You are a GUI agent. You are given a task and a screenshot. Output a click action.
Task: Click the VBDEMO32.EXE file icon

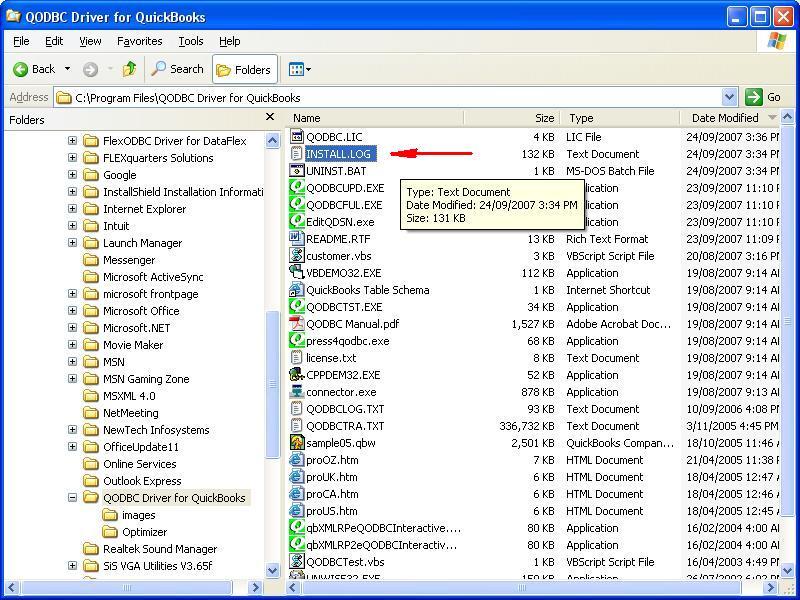tap(297, 273)
